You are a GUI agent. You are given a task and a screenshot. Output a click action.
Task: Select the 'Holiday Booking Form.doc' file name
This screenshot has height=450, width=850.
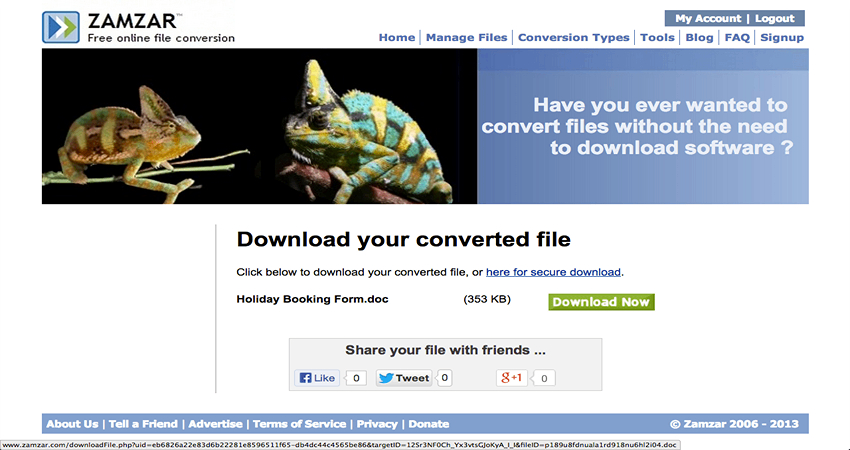[x=312, y=299]
